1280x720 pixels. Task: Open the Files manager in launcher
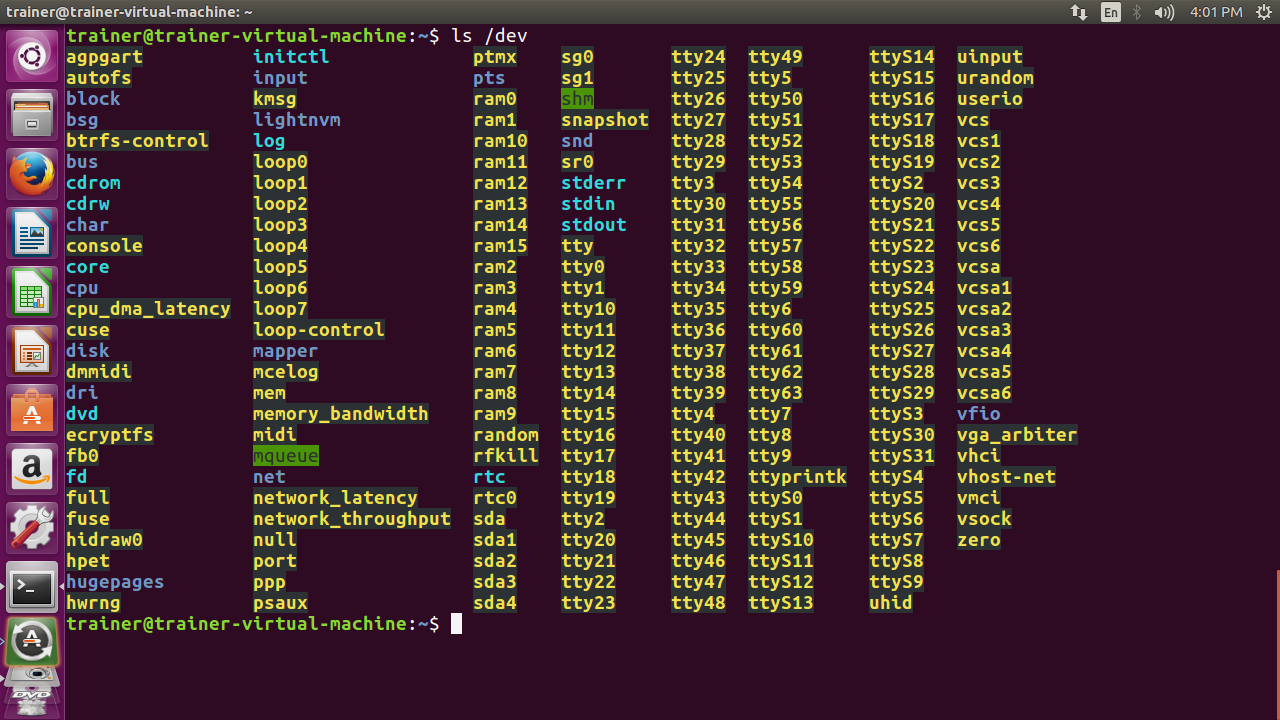[32, 115]
